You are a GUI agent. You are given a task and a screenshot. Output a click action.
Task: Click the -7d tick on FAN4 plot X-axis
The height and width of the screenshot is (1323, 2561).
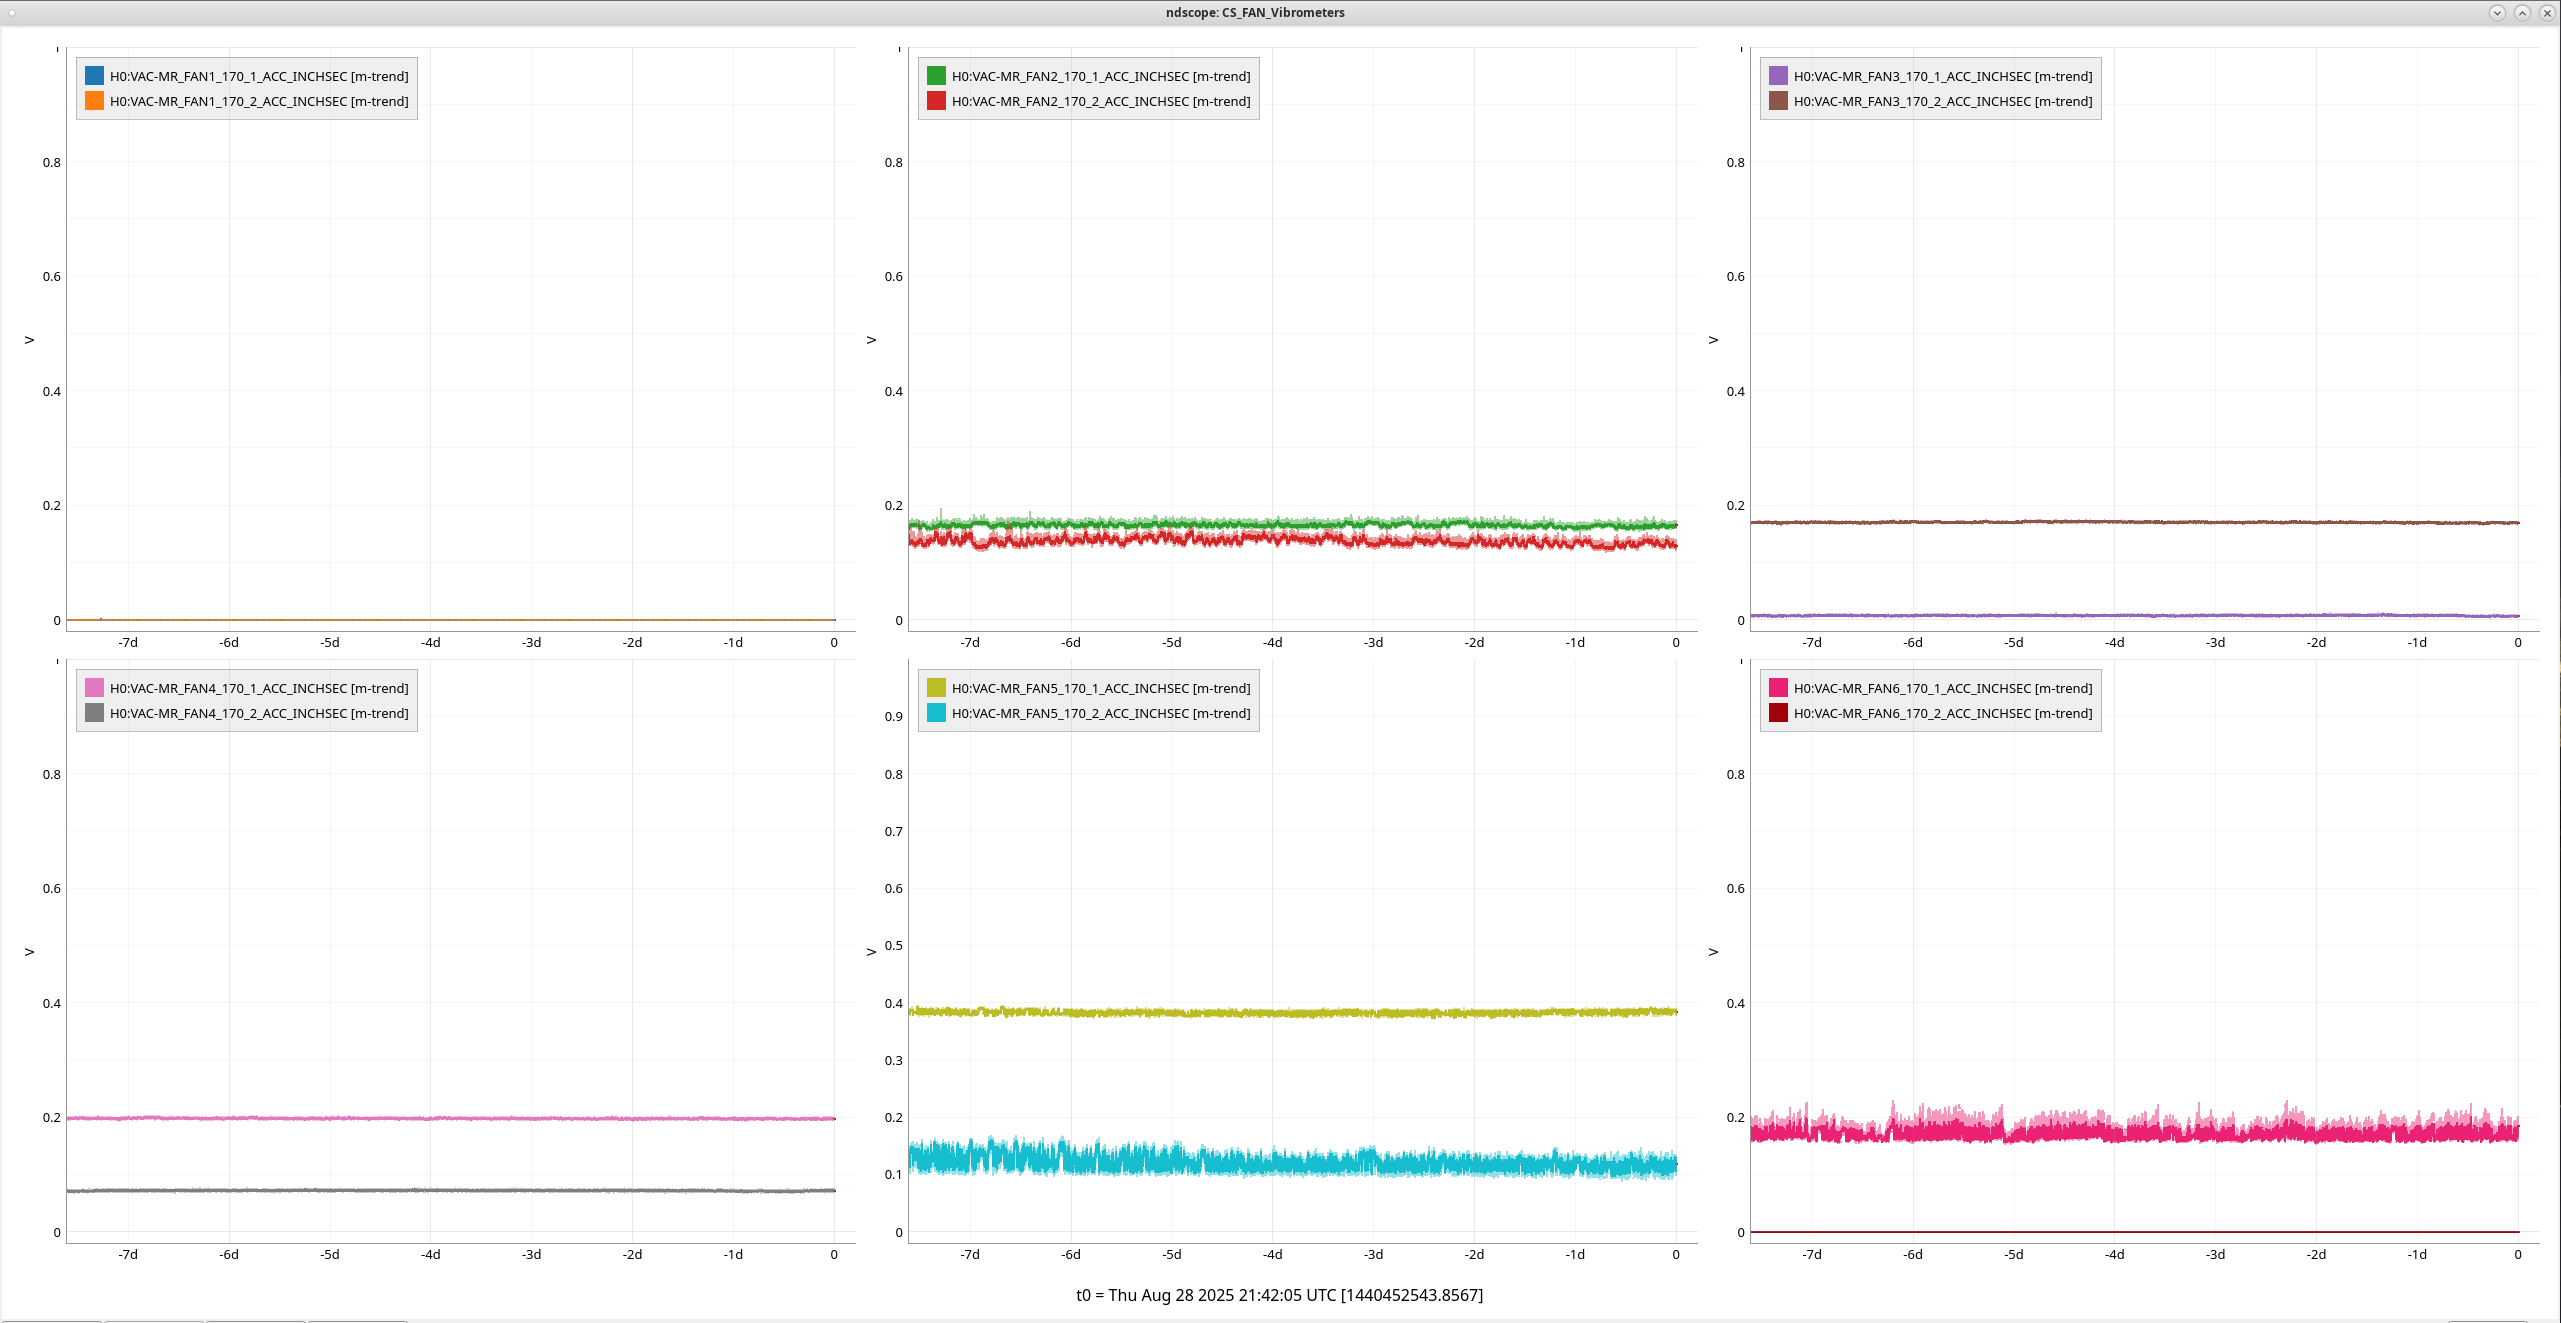point(128,1255)
